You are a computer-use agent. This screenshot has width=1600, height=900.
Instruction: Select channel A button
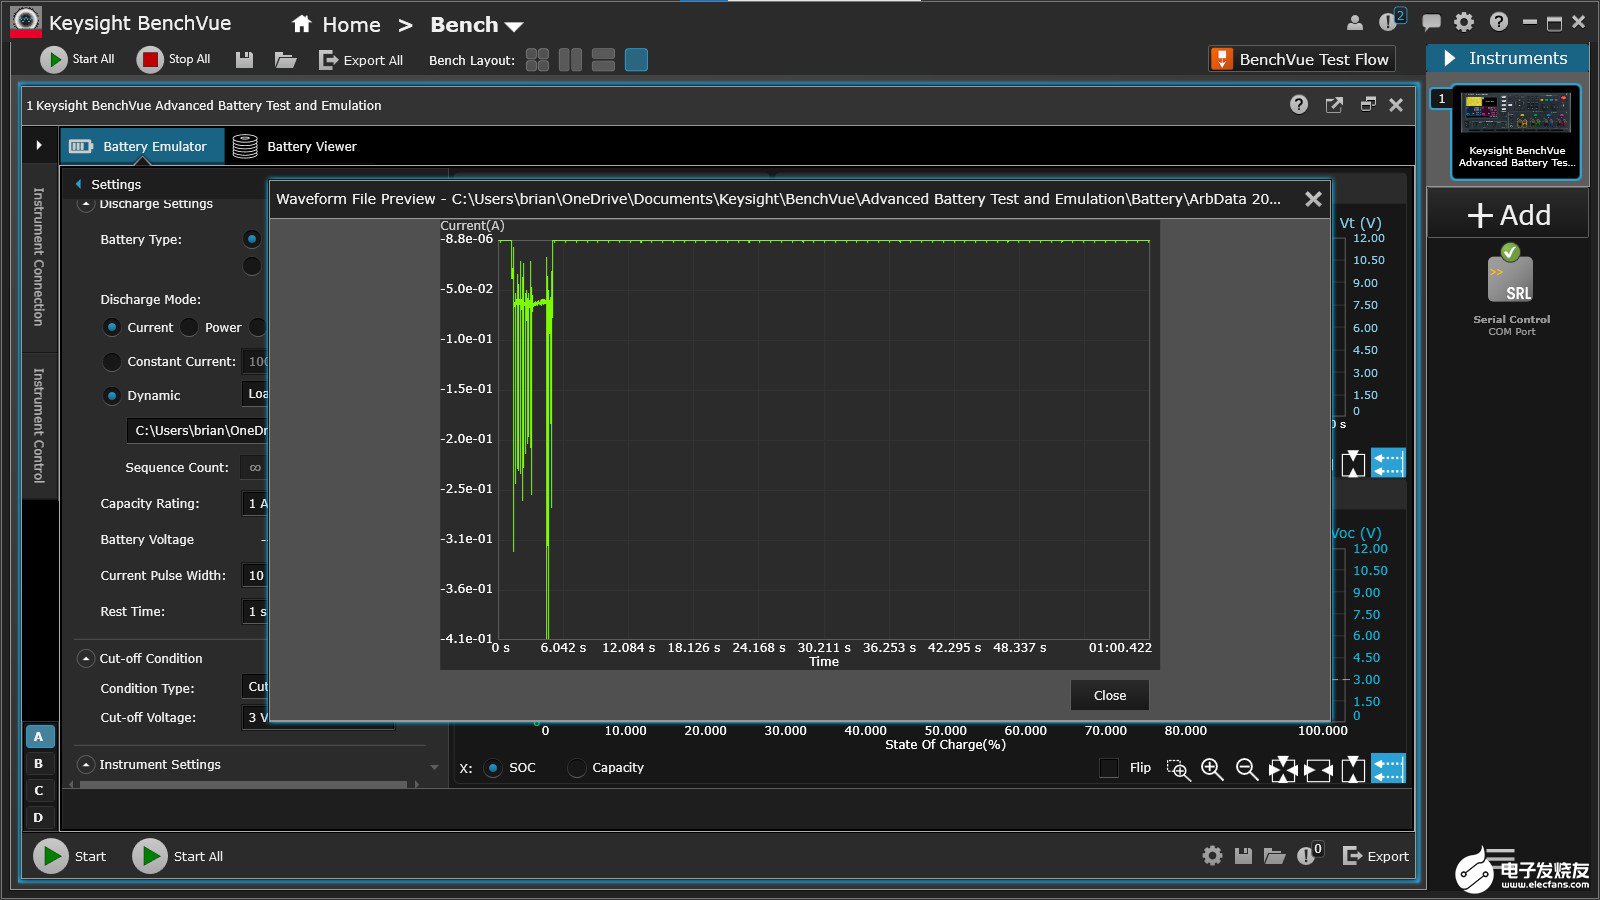[x=38, y=737]
